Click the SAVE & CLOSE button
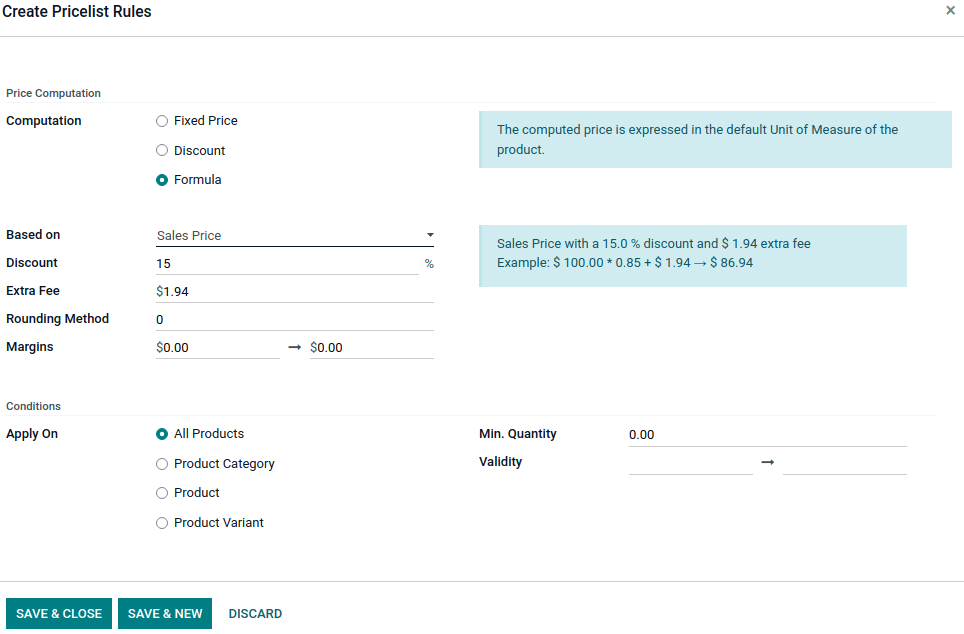The height and width of the screenshot is (634, 964). (x=58, y=613)
